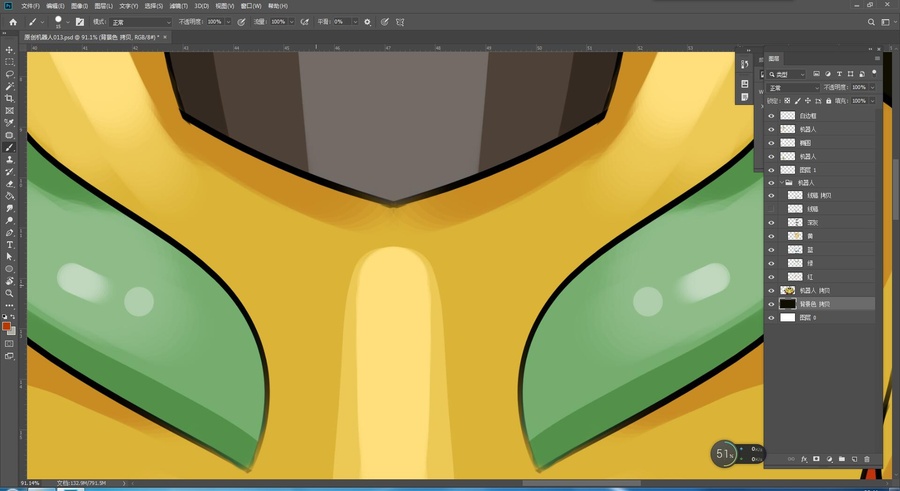The height and width of the screenshot is (491, 900).
Task: Select the History Brush tool
Action: pos(9,172)
